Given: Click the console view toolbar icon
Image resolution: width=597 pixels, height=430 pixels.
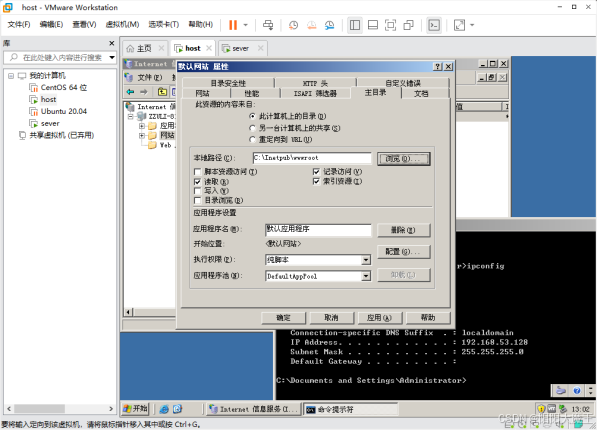Looking at the screenshot, I should point(434,25).
